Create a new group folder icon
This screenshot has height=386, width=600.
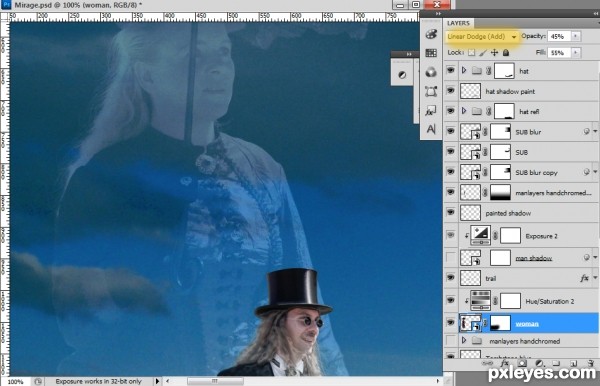point(556,363)
